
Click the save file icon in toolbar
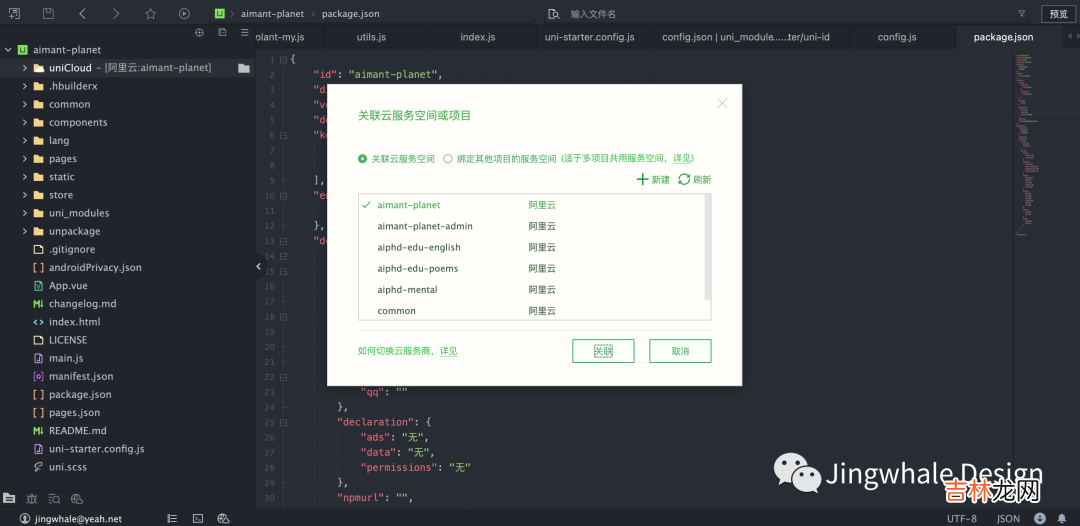pyautogui.click(x=48, y=14)
